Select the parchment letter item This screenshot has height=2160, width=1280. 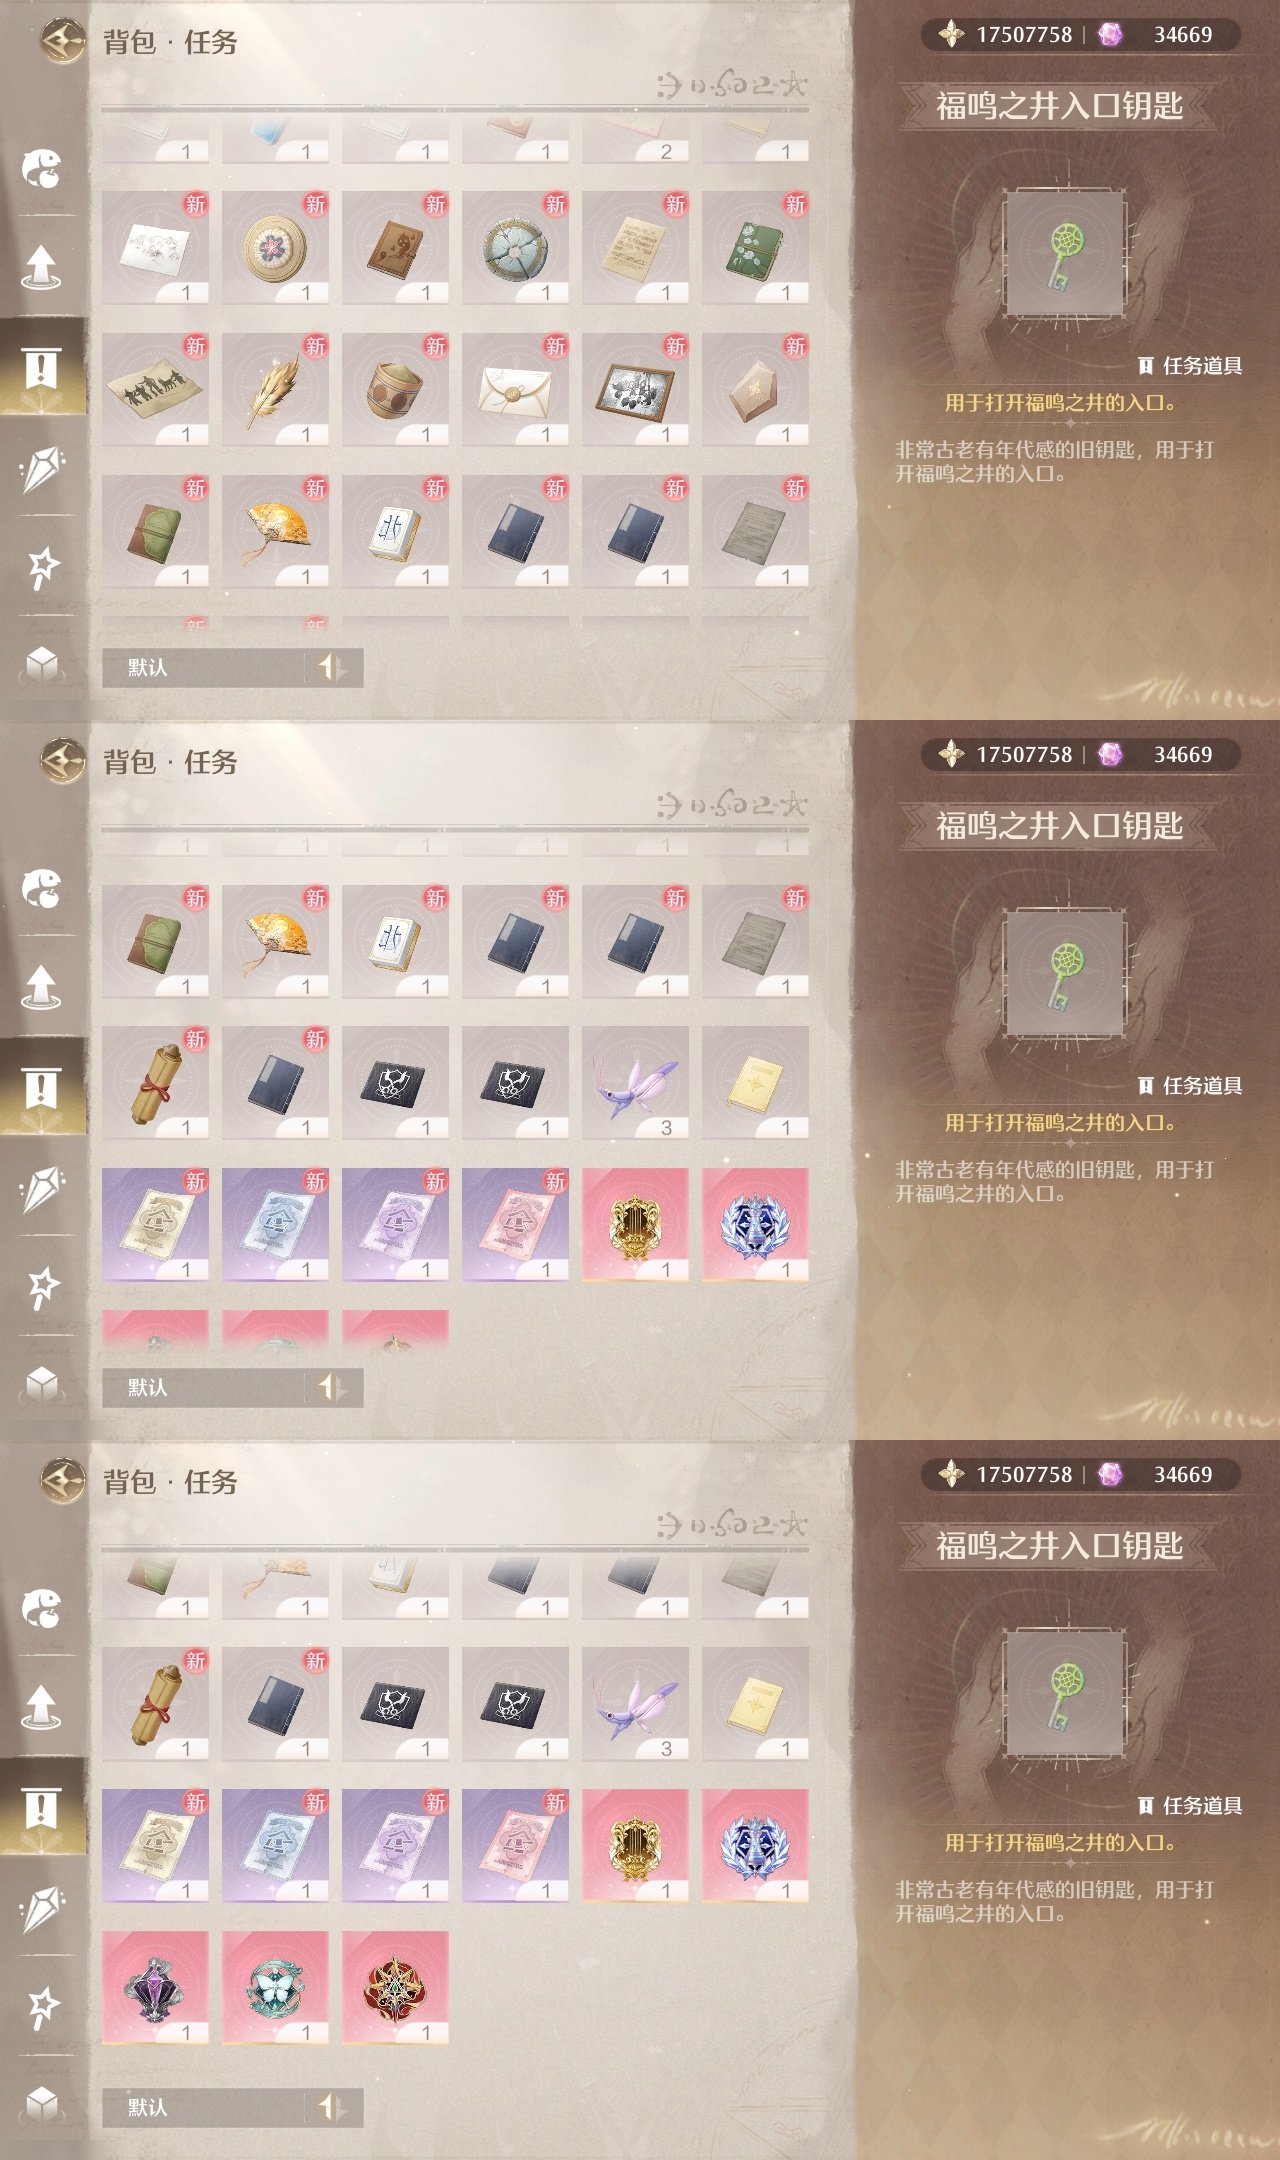(x=635, y=248)
